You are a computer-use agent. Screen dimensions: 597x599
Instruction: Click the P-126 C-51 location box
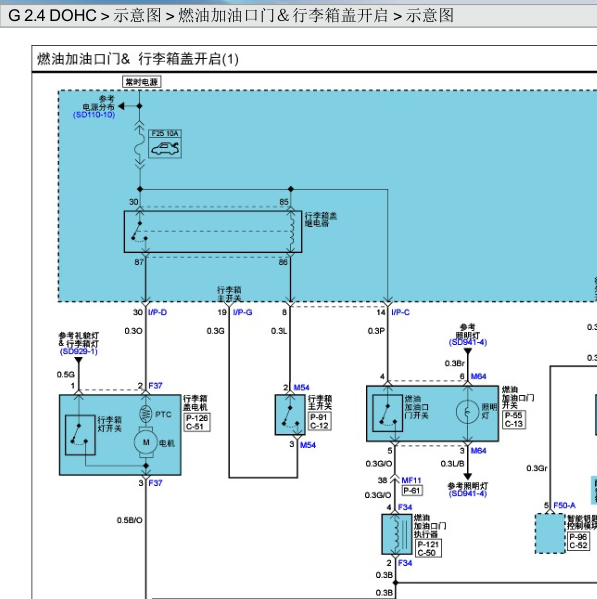(x=197, y=423)
